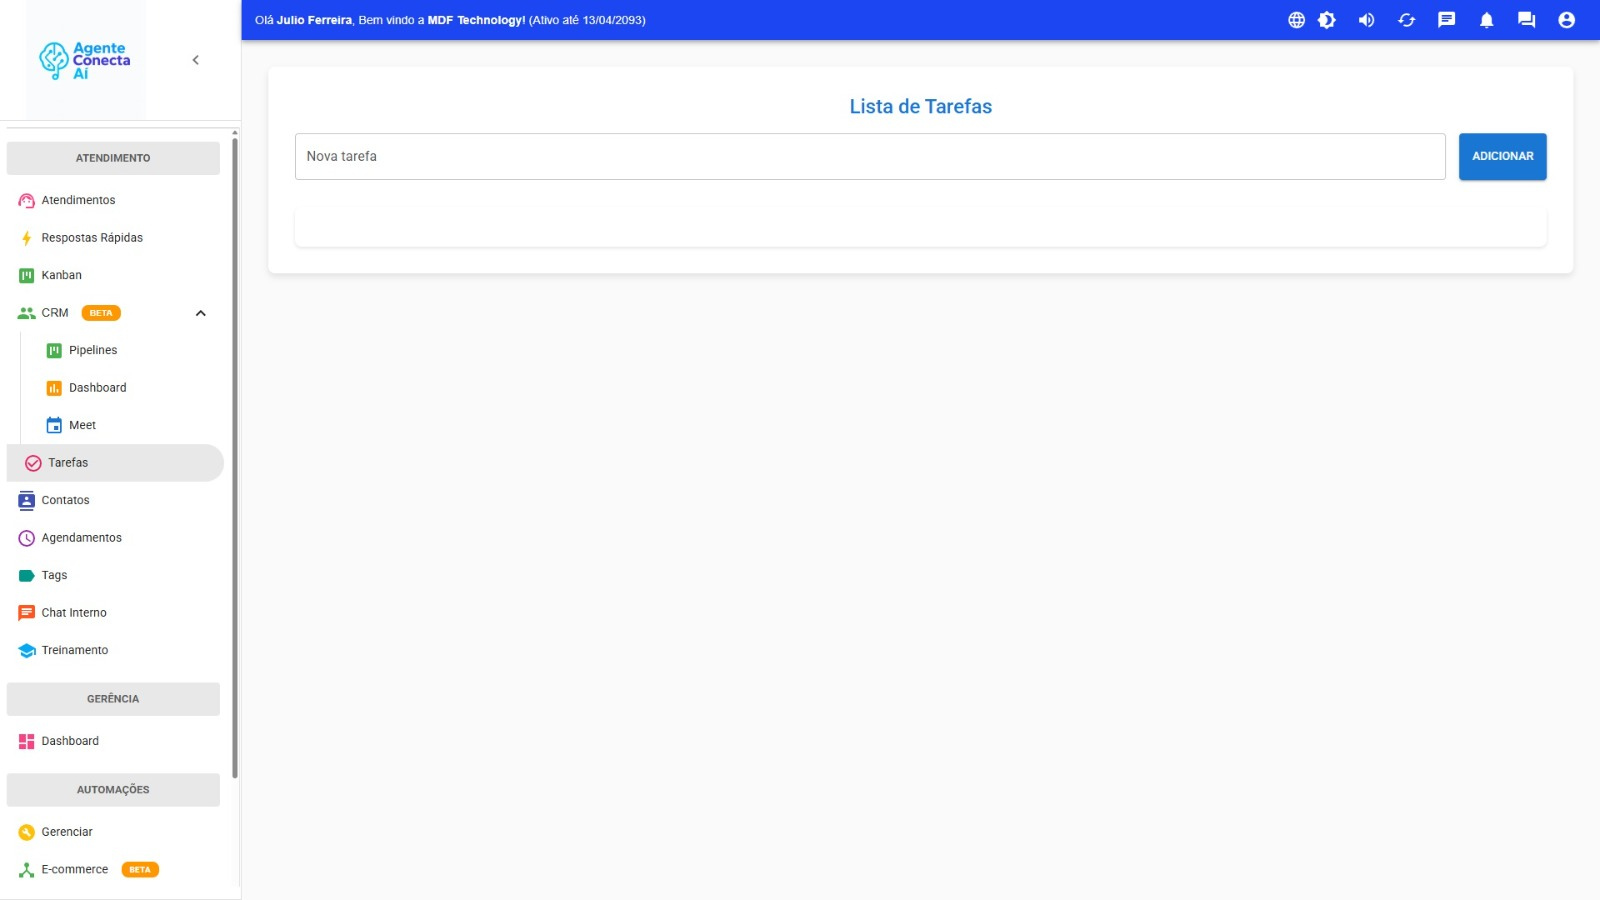This screenshot has height=900, width=1600.
Task: Toggle dark mode brightness icon
Action: click(x=1326, y=20)
